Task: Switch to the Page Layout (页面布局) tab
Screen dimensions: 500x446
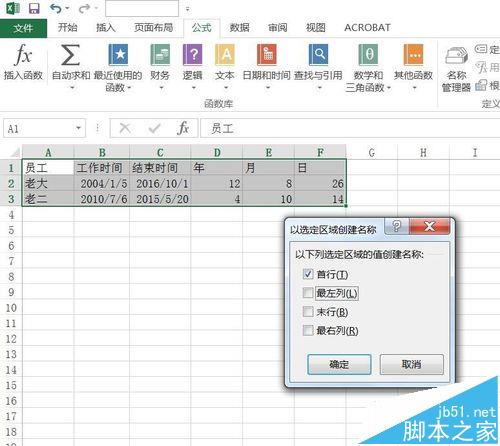Action: 154,28
